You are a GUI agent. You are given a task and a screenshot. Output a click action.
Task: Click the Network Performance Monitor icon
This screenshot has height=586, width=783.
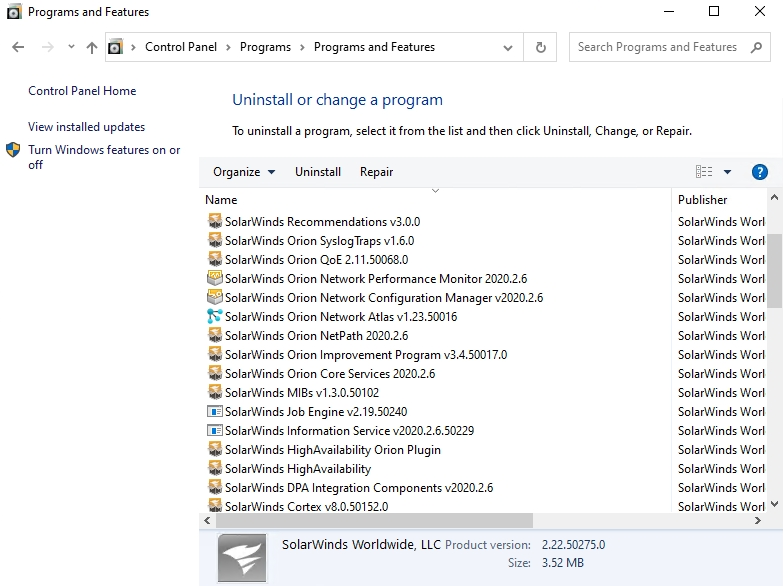[x=214, y=279]
